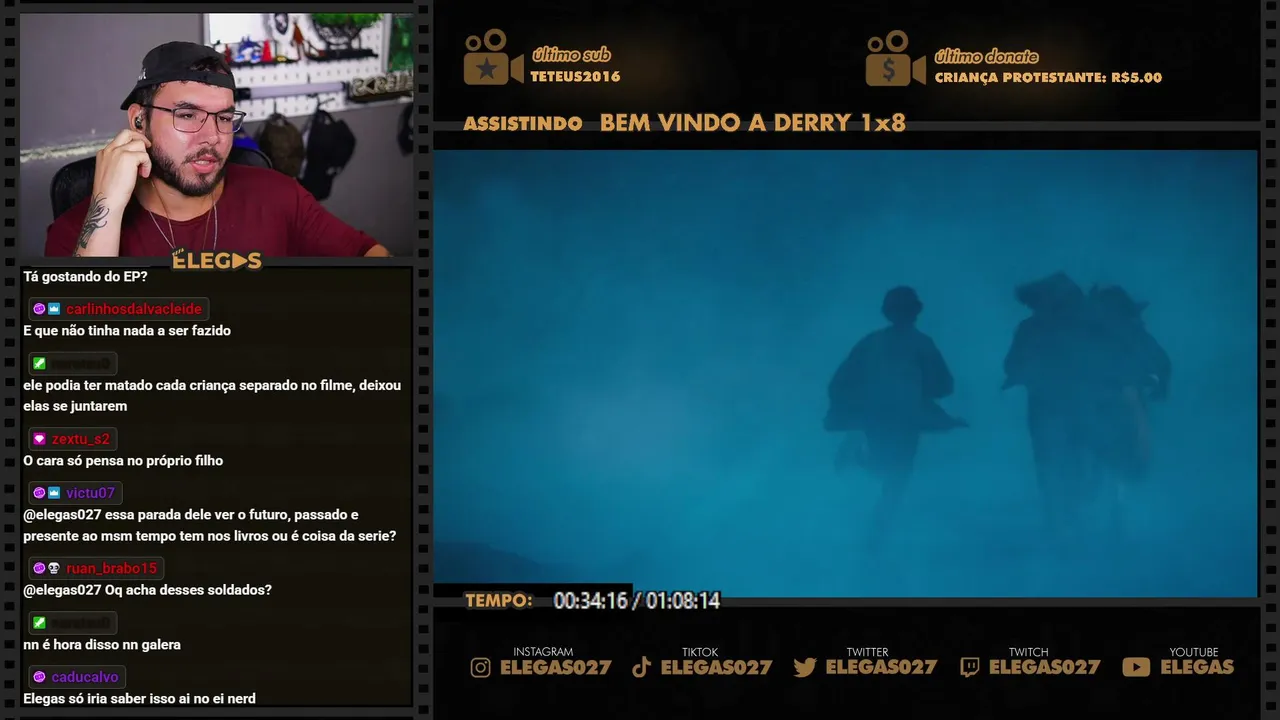Click the ELEGAS YouTube handle

1197,667
